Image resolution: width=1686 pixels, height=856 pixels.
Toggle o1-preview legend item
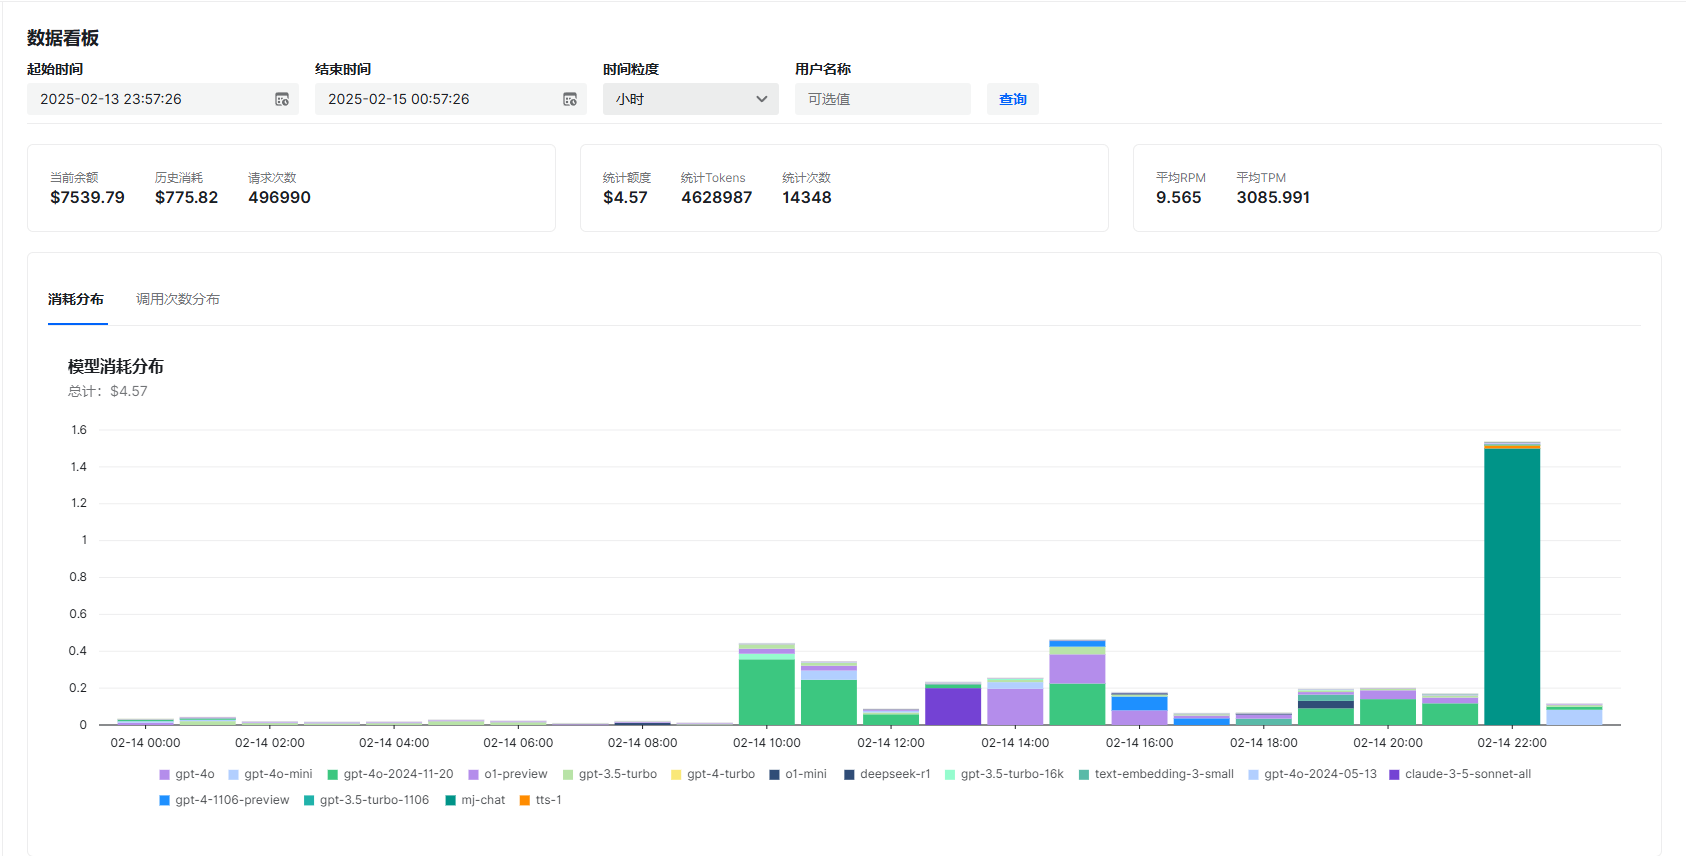point(508,774)
